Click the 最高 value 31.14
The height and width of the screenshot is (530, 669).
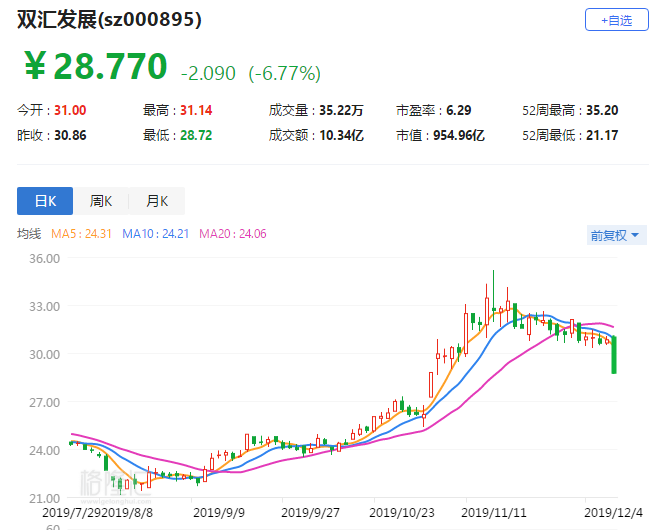(x=196, y=111)
